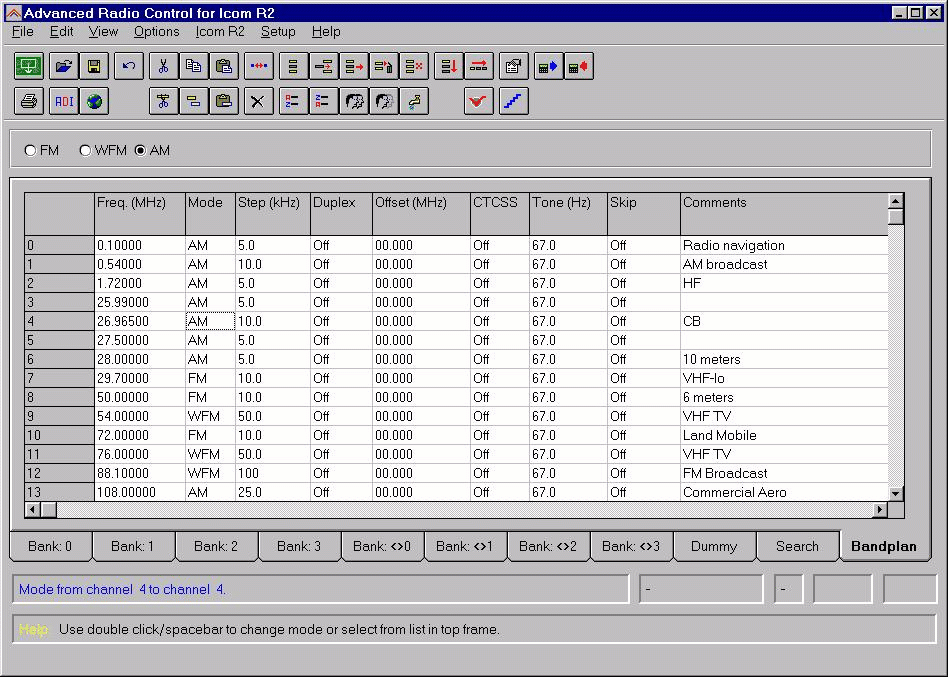Sort ascending with the A-Z icon
948x677 pixels.
tap(294, 101)
